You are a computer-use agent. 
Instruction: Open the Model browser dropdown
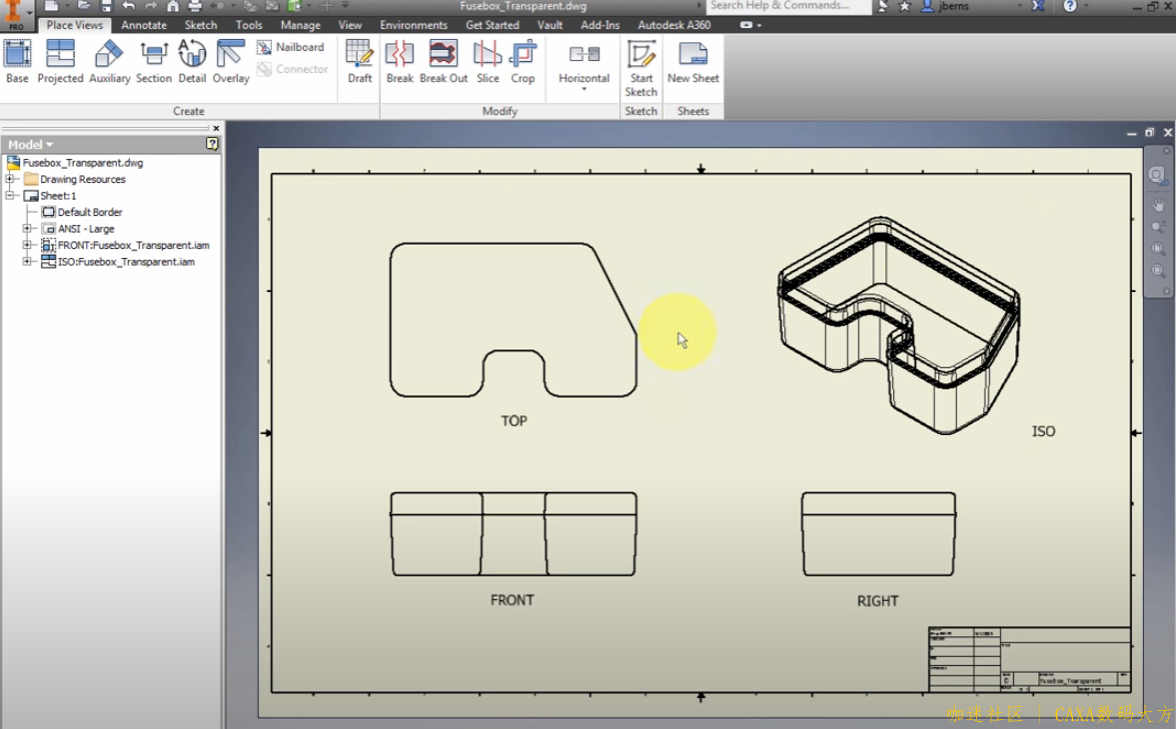[31, 145]
